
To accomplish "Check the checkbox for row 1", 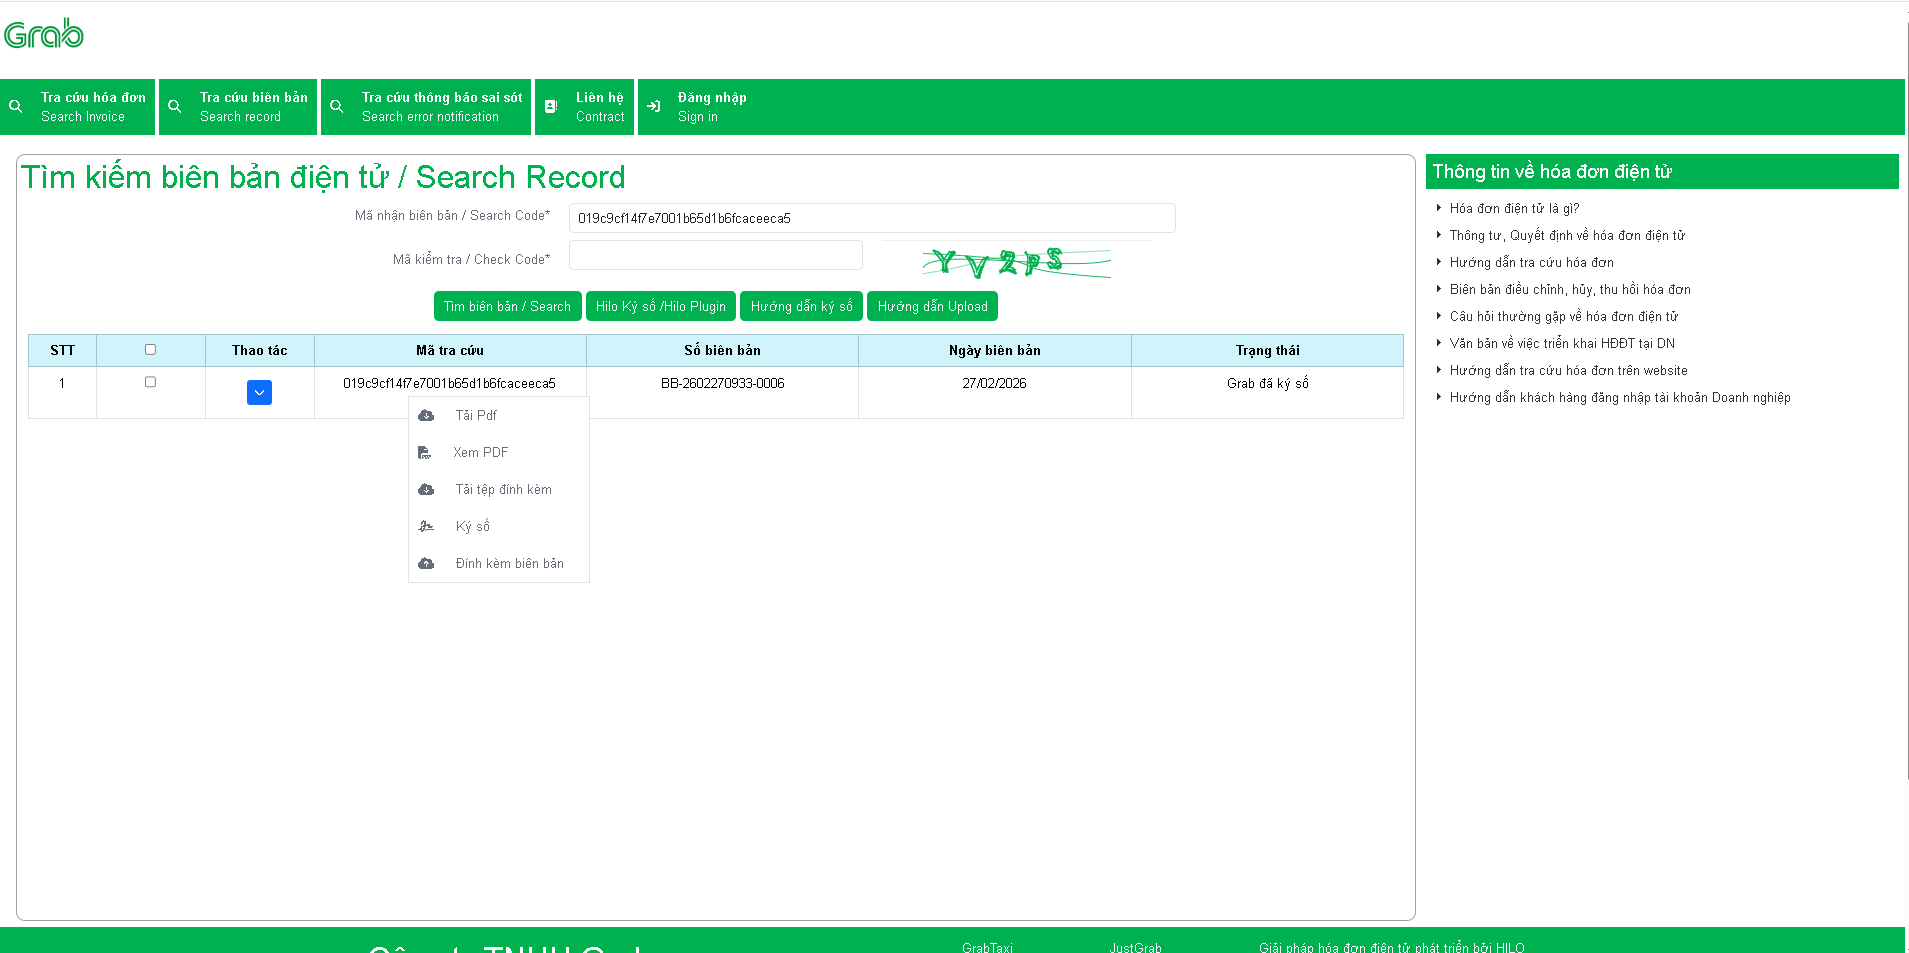I will click(x=150, y=382).
